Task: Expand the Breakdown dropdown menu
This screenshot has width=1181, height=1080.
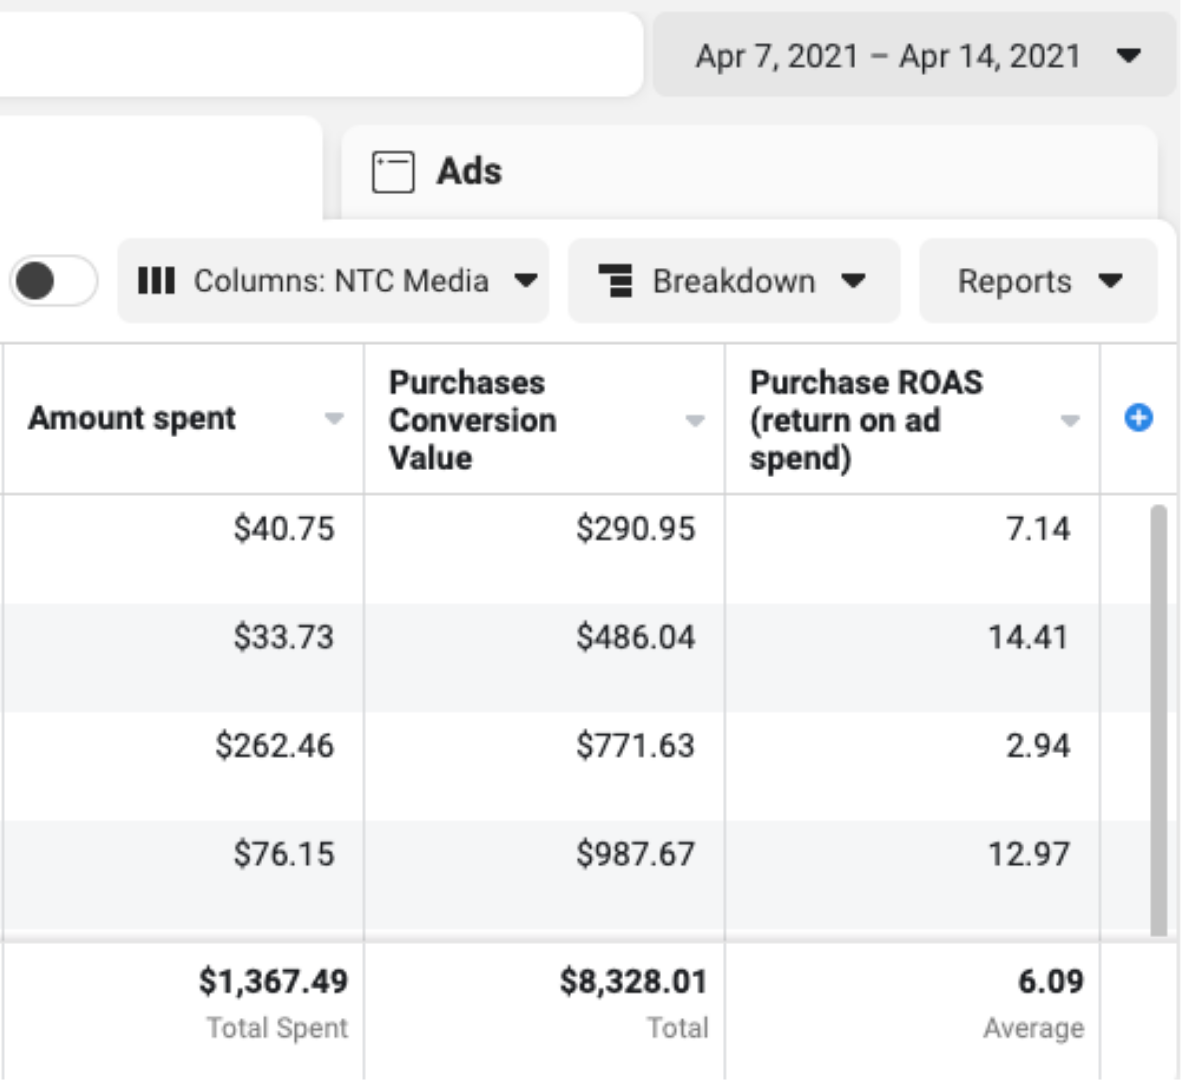Action: point(734,281)
